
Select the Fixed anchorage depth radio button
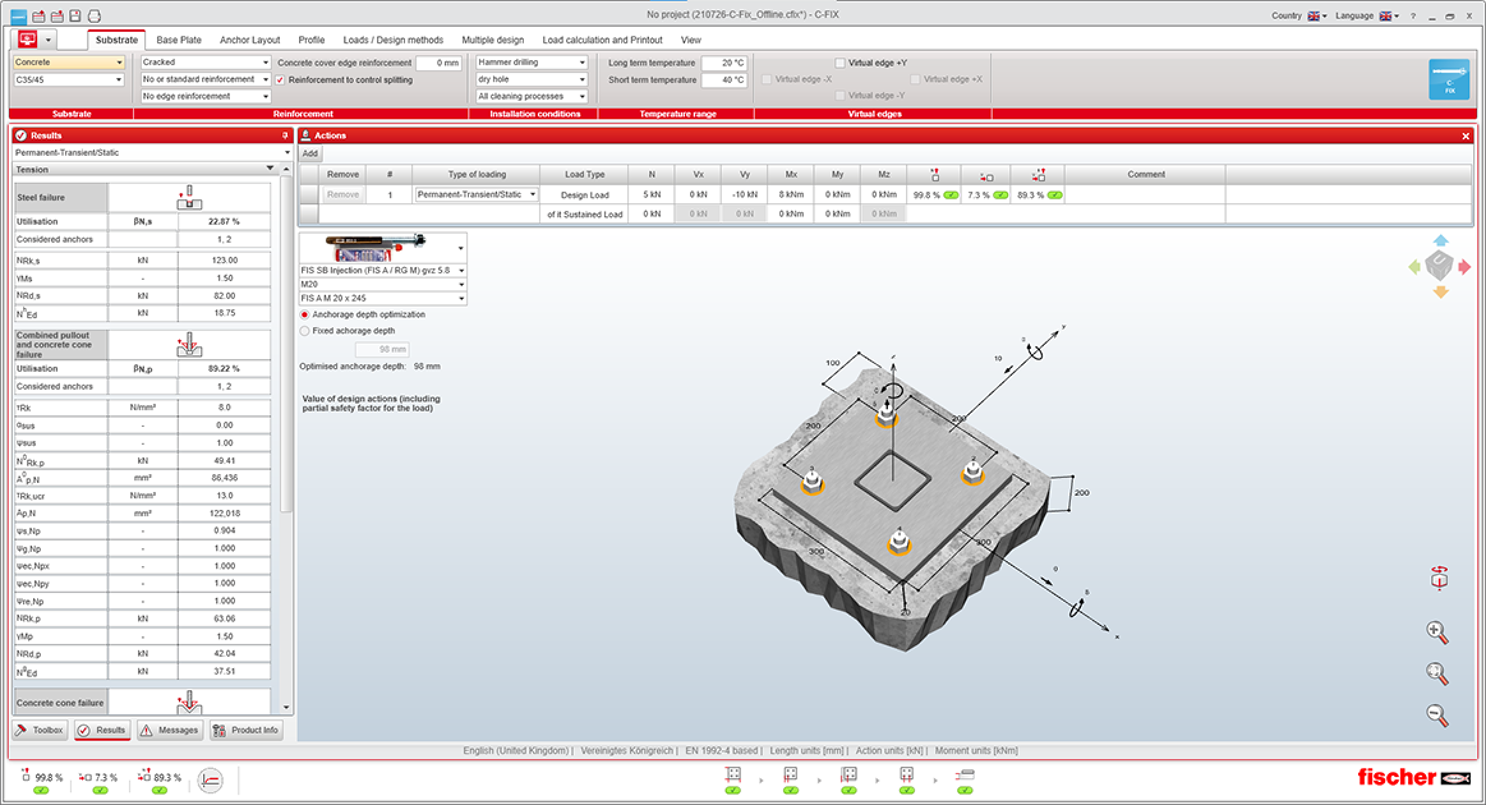tap(305, 330)
